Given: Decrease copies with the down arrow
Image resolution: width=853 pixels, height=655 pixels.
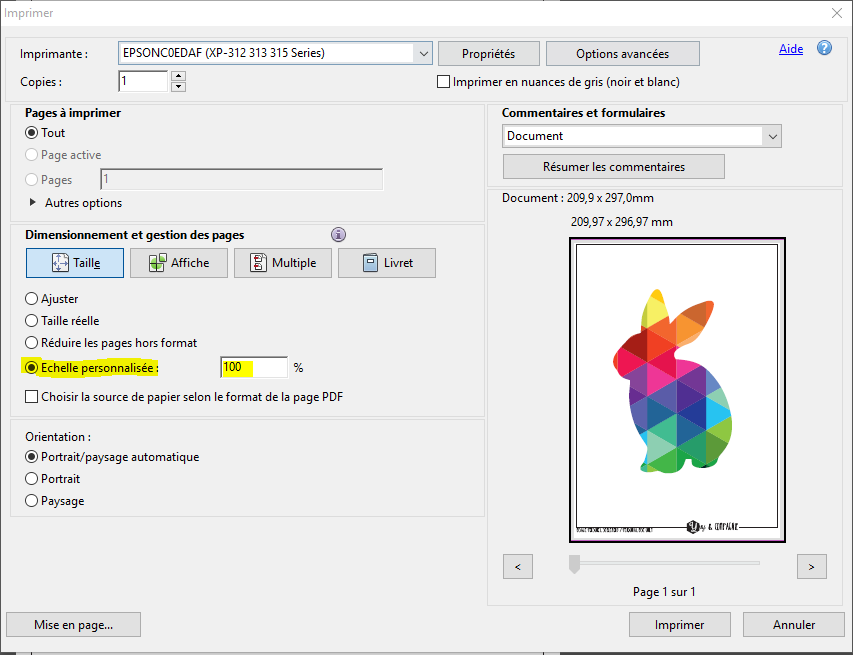Looking at the screenshot, I should tap(178, 87).
